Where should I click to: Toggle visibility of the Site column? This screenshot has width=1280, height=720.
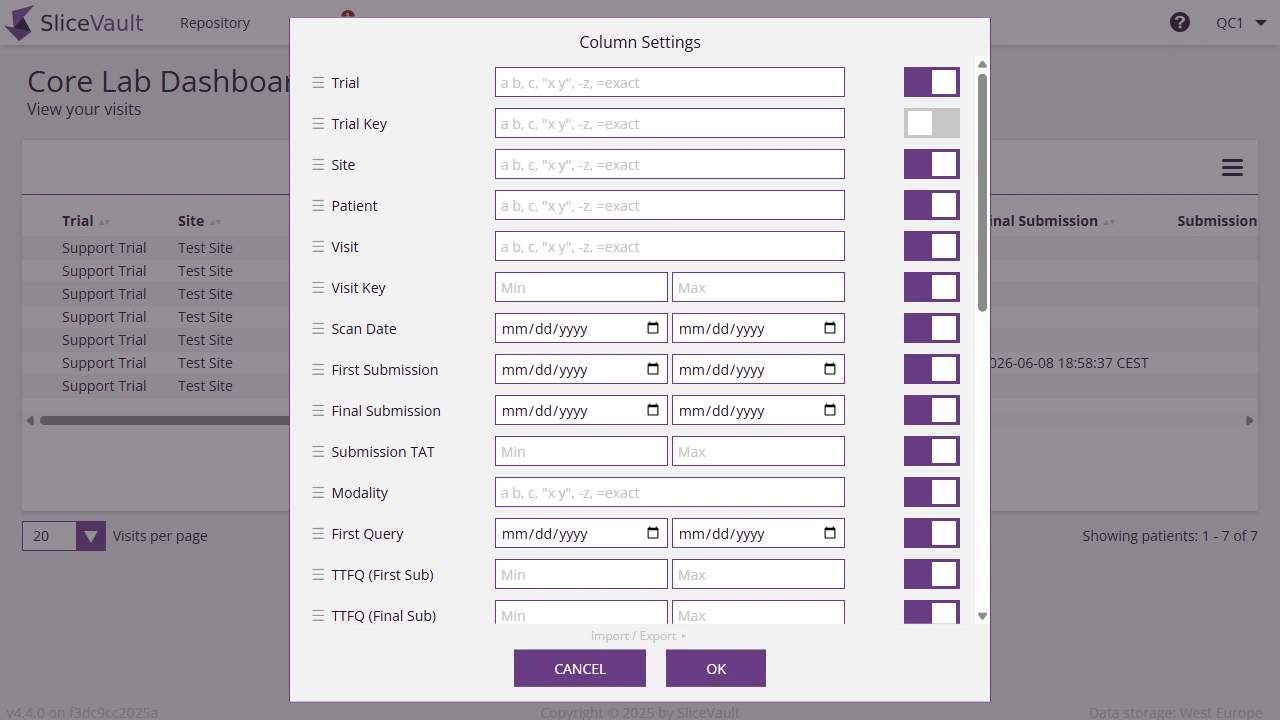[x=932, y=164]
